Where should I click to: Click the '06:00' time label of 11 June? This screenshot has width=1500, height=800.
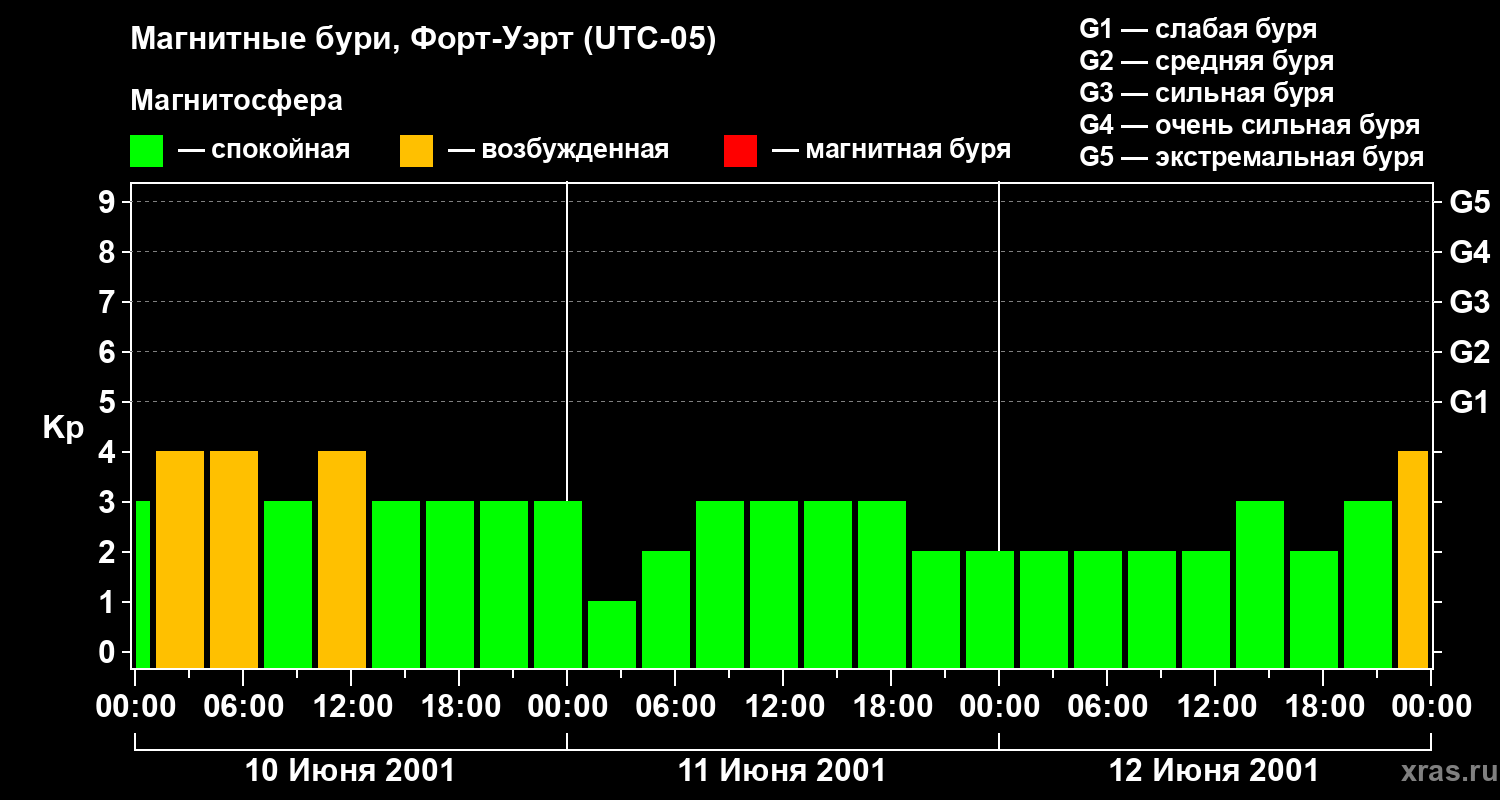click(676, 706)
